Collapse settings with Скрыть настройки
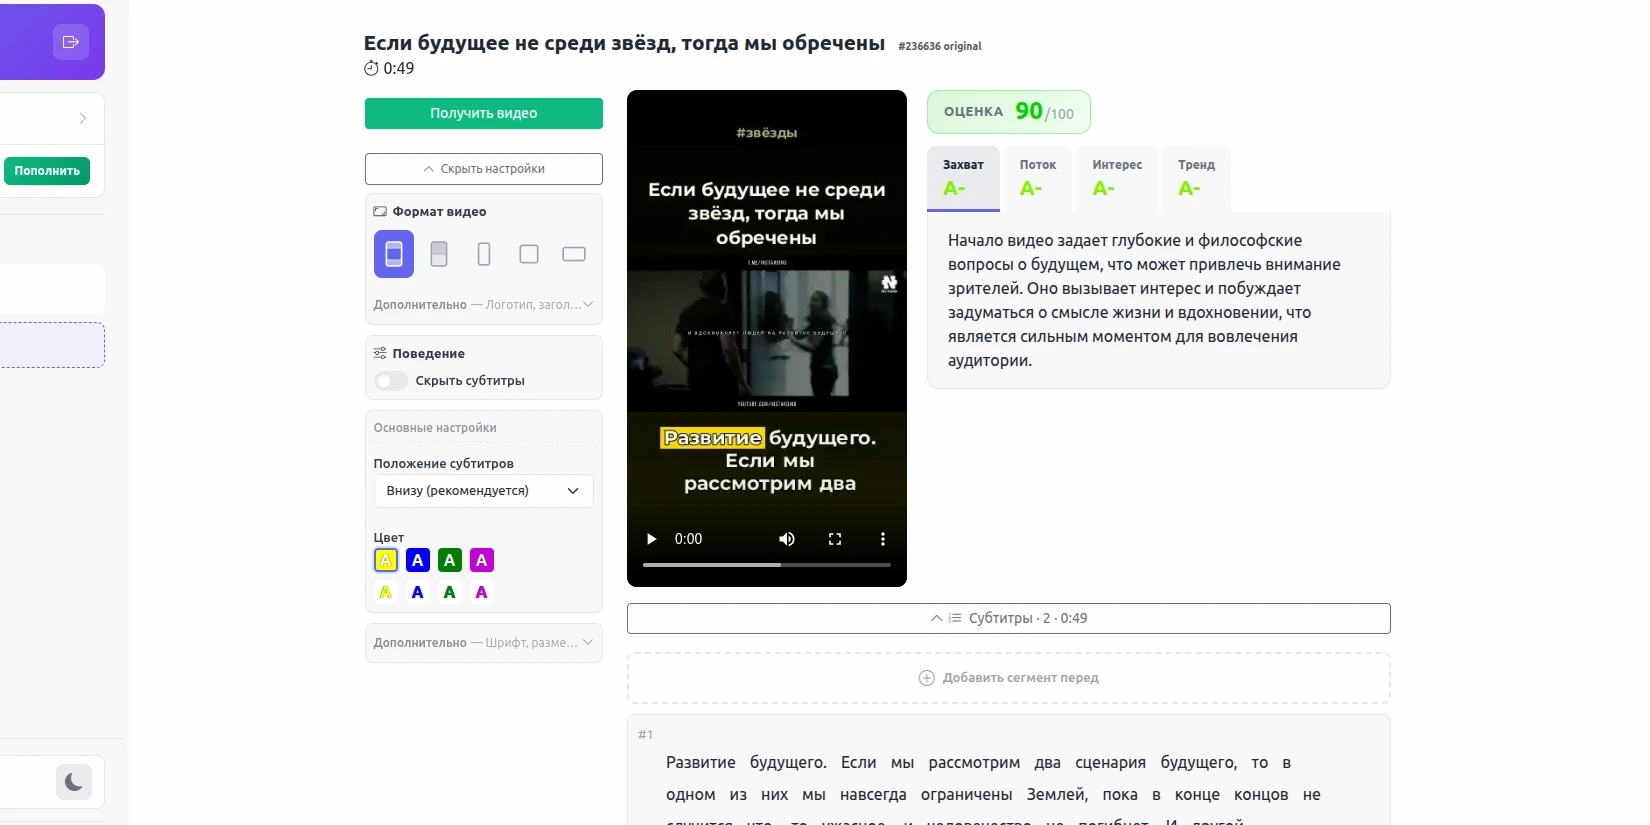Viewport: 1650px width, 825px height. coord(484,169)
